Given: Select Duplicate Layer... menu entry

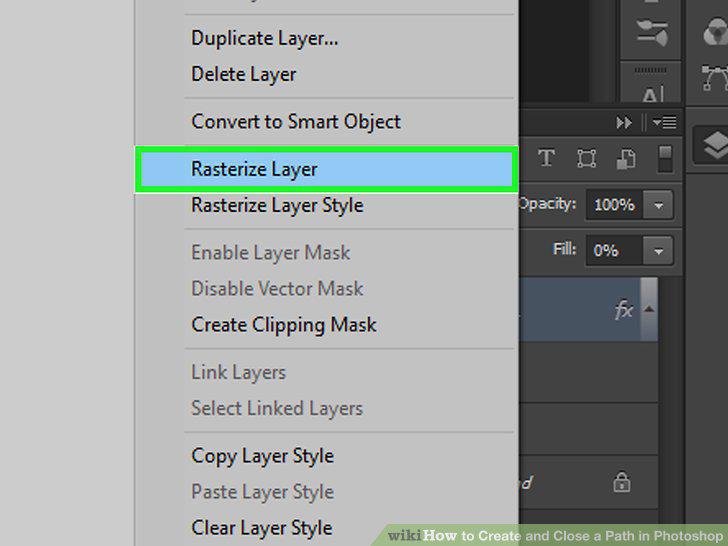Looking at the screenshot, I should coord(265,38).
